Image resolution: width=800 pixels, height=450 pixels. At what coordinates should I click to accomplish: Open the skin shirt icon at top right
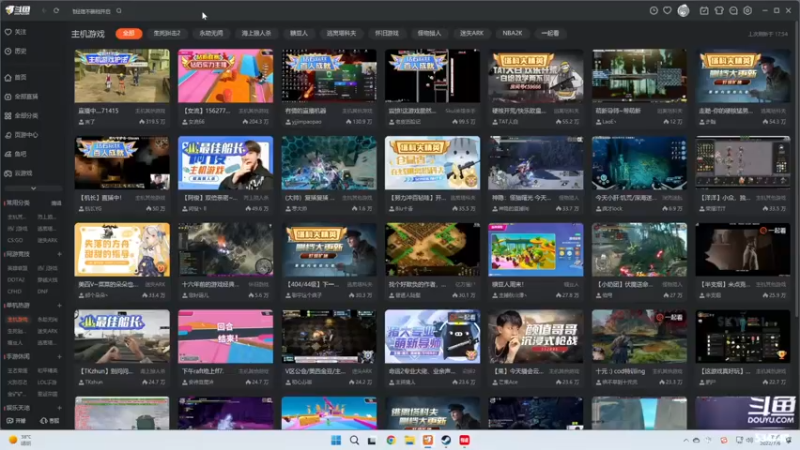719,11
